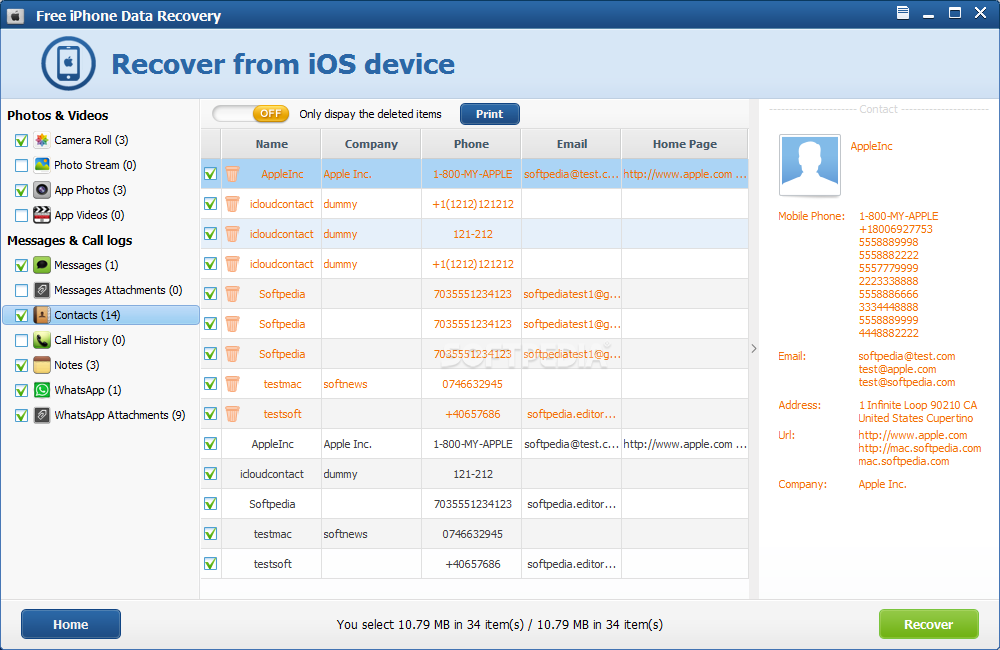
Task: Click the Notes notepad icon
Action: 42,365
